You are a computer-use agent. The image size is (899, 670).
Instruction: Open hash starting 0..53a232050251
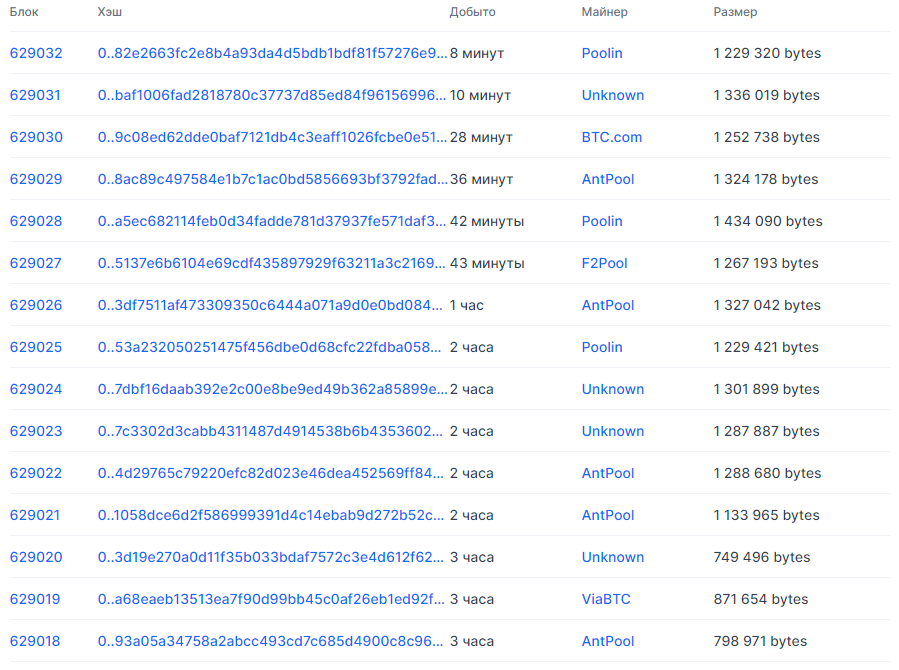pyautogui.click(x=270, y=347)
